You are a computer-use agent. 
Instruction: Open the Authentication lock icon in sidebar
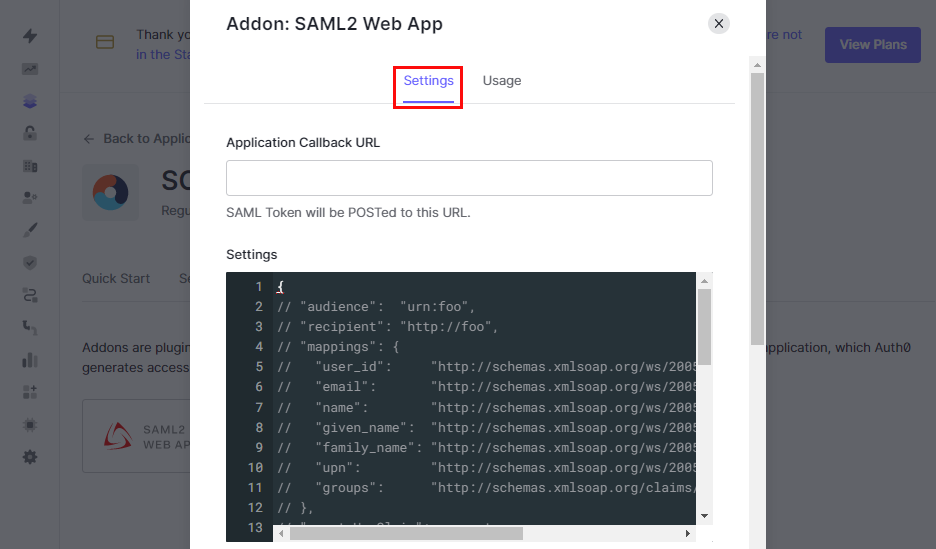click(x=30, y=133)
